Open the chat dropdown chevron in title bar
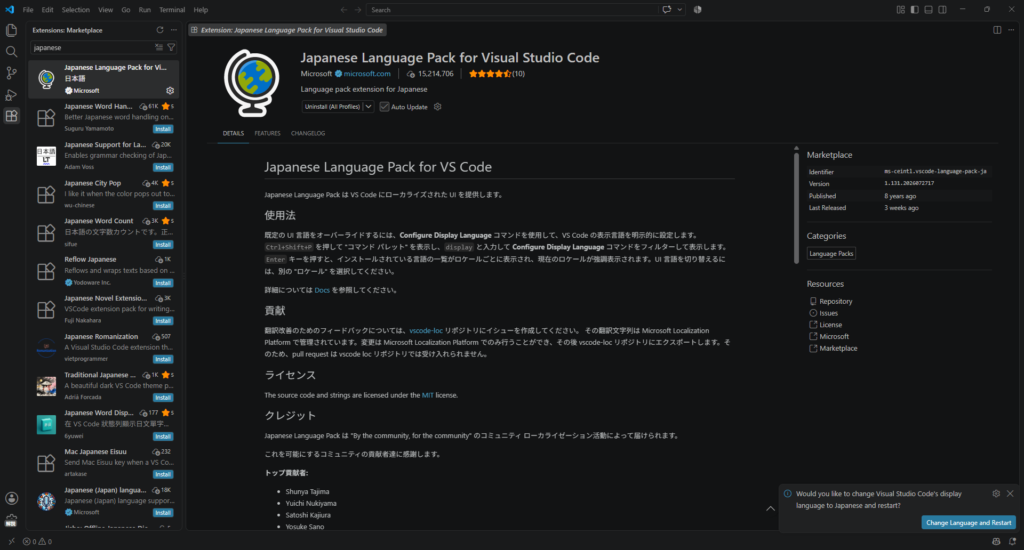The width and height of the screenshot is (1024, 550). [x=680, y=10]
